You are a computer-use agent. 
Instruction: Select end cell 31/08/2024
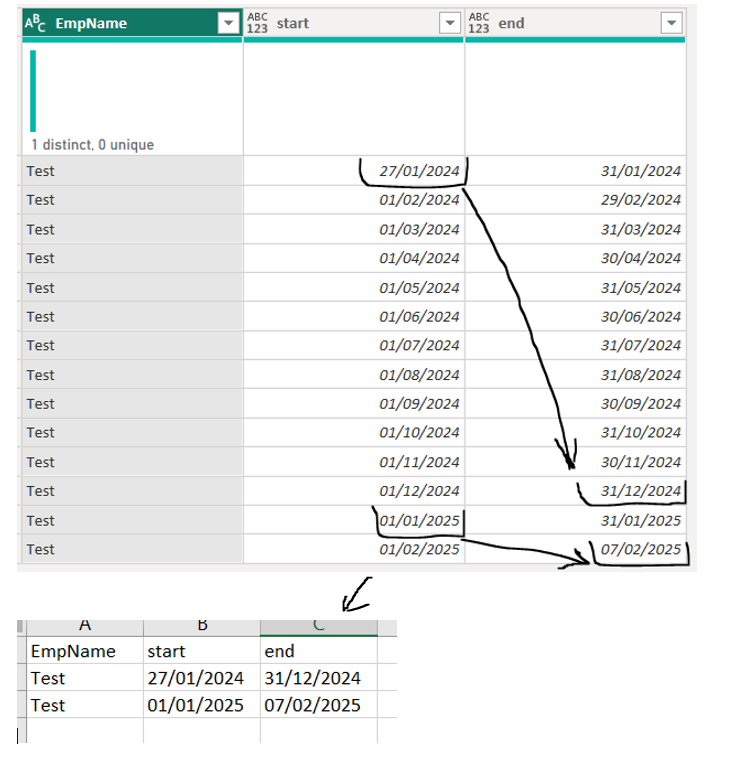click(575, 375)
